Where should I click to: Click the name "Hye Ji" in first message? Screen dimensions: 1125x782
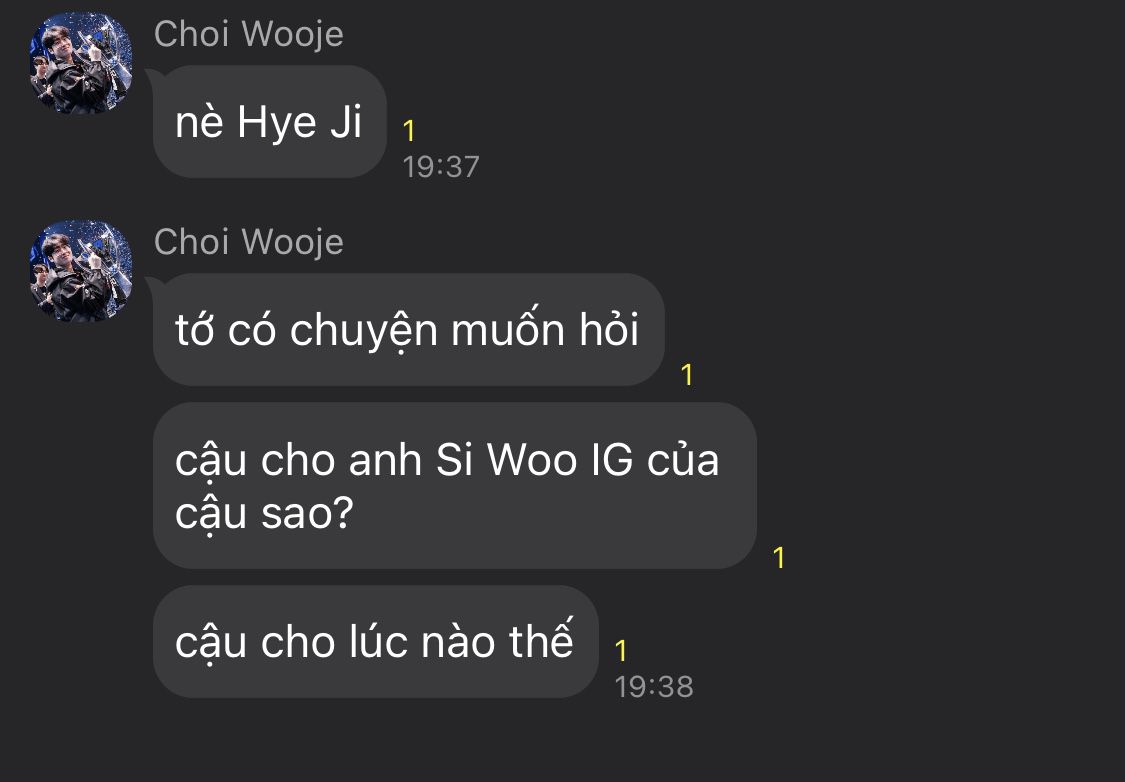tap(300, 121)
